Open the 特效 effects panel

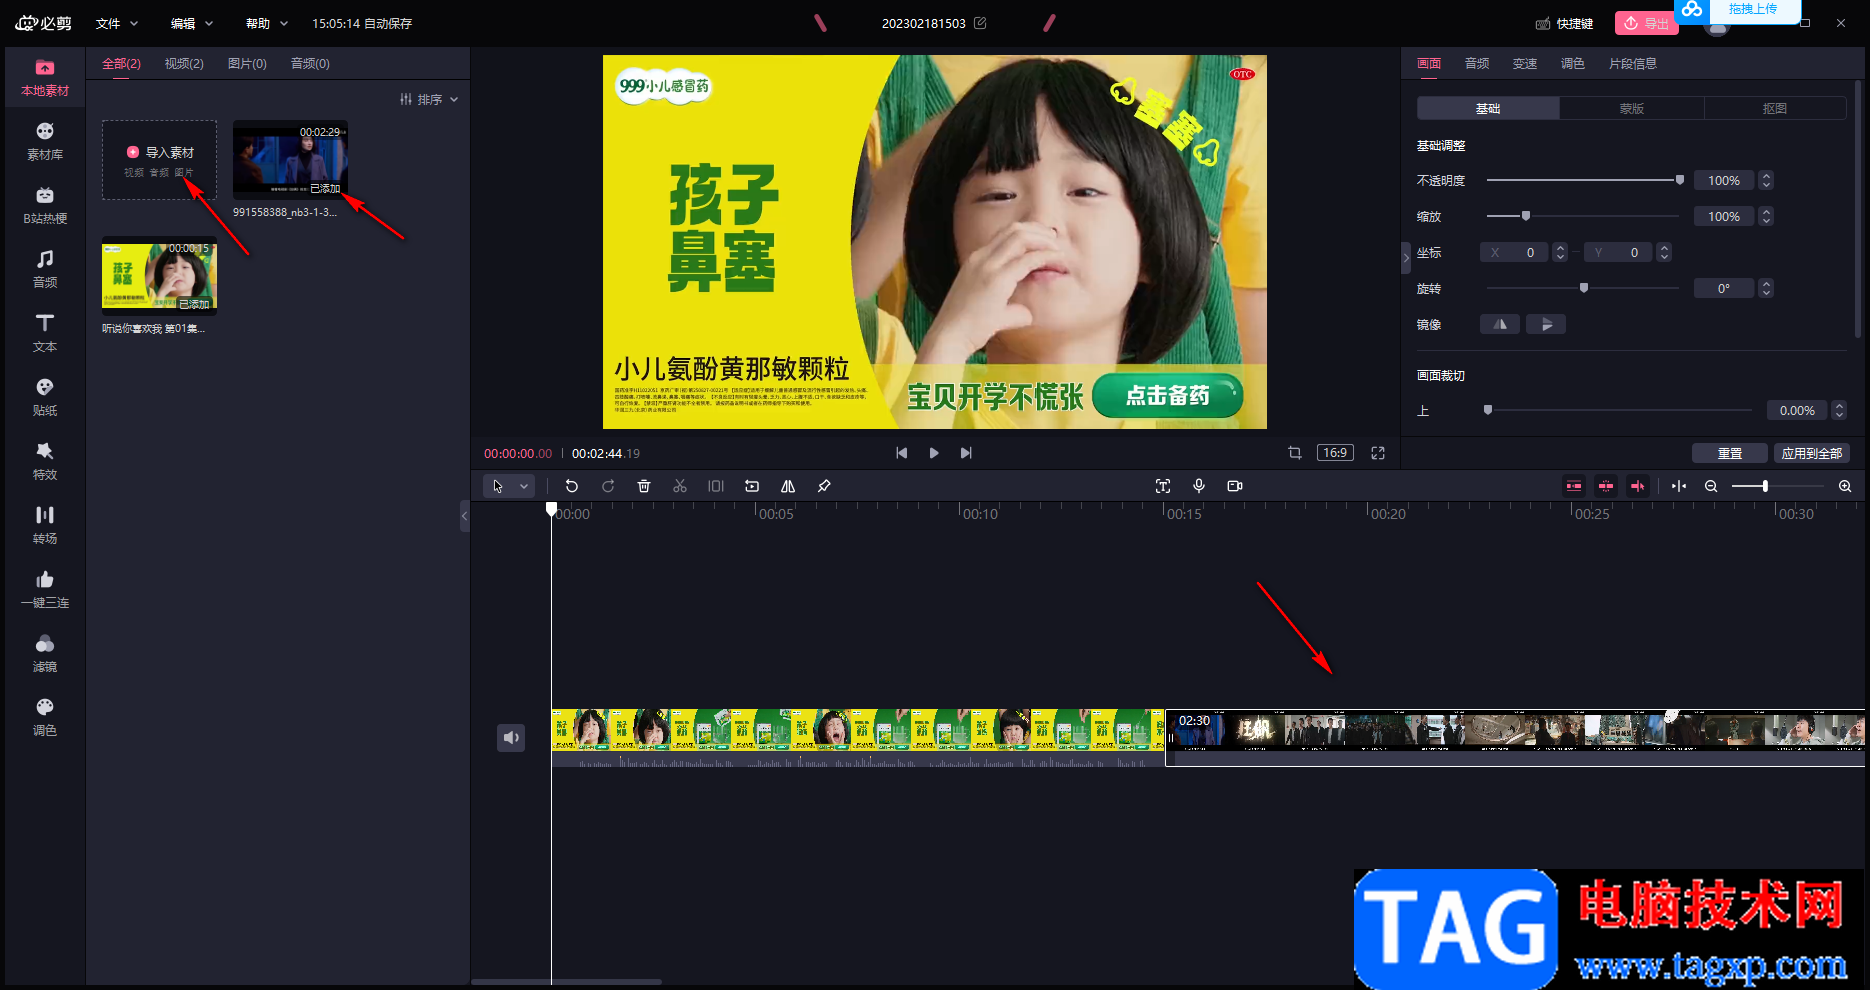45,462
